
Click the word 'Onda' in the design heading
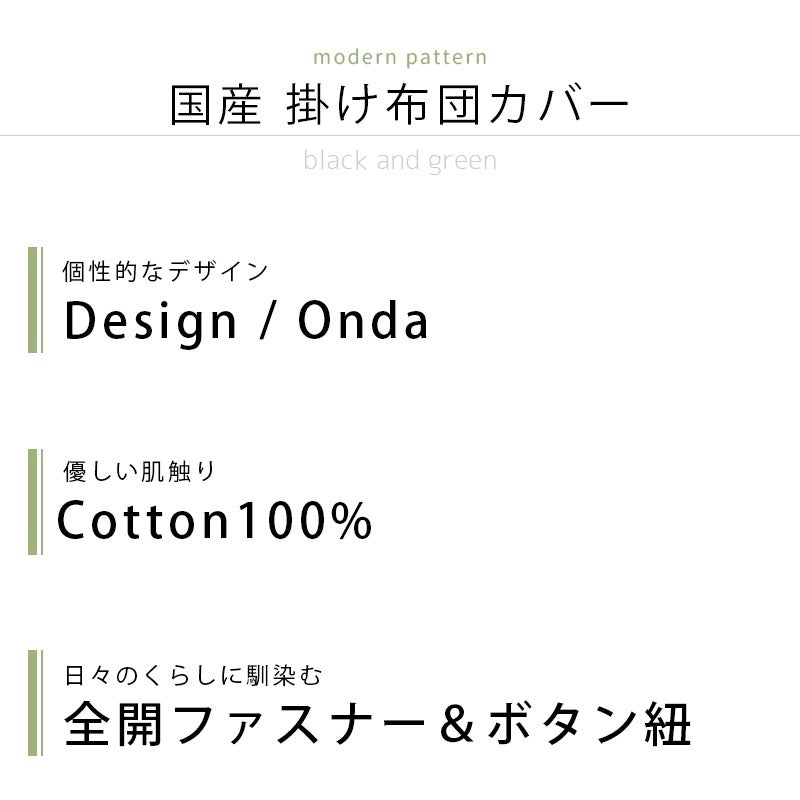coord(363,320)
